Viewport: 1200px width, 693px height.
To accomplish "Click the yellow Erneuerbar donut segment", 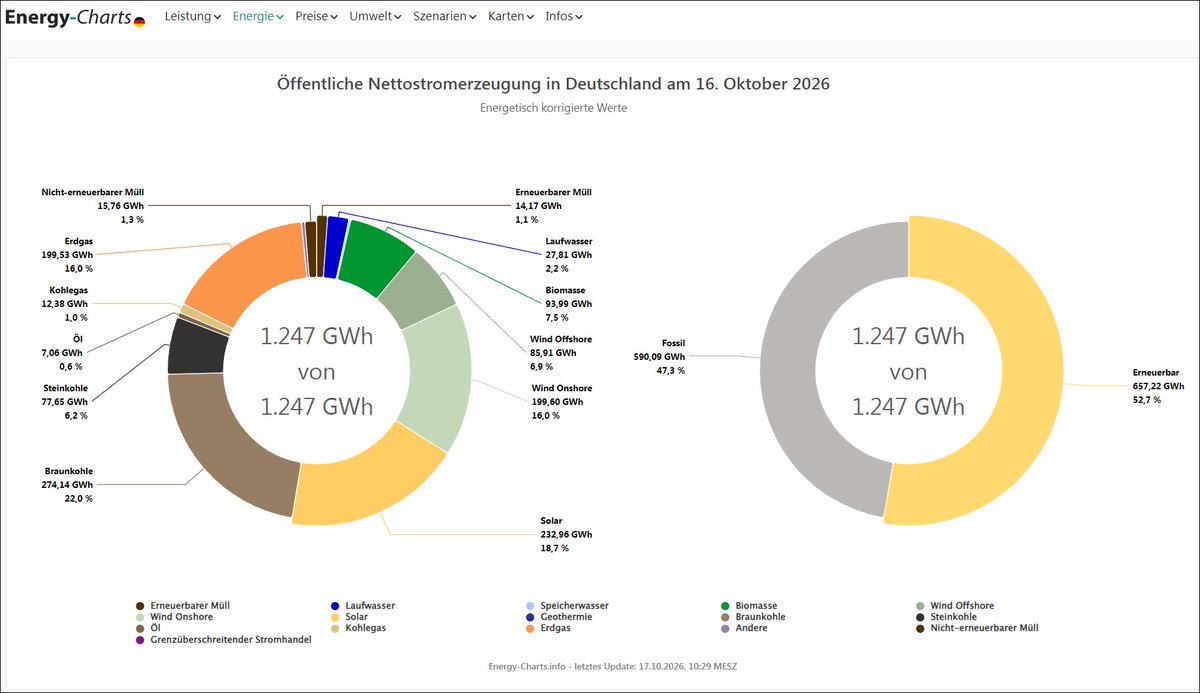I will [x=1030, y=372].
